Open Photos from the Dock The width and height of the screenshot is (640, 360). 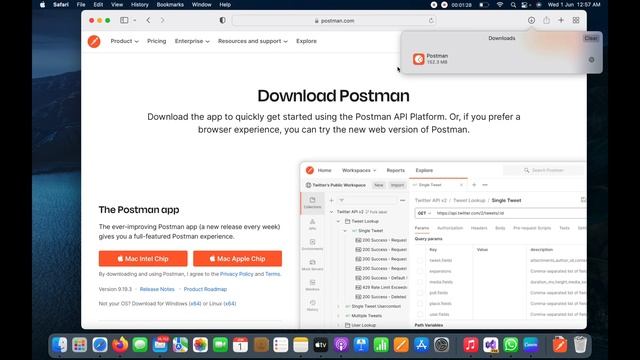(x=200, y=345)
